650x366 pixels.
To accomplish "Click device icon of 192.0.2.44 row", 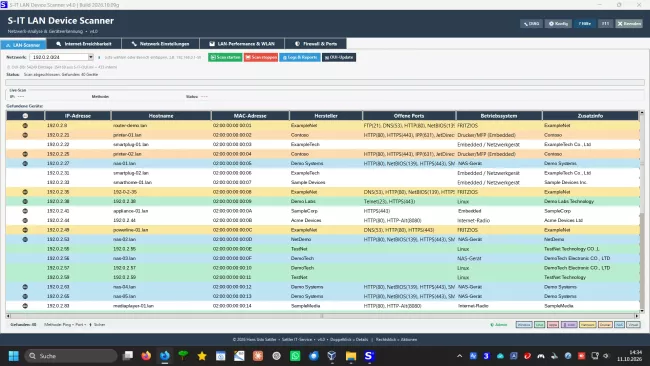I will 25,221.
